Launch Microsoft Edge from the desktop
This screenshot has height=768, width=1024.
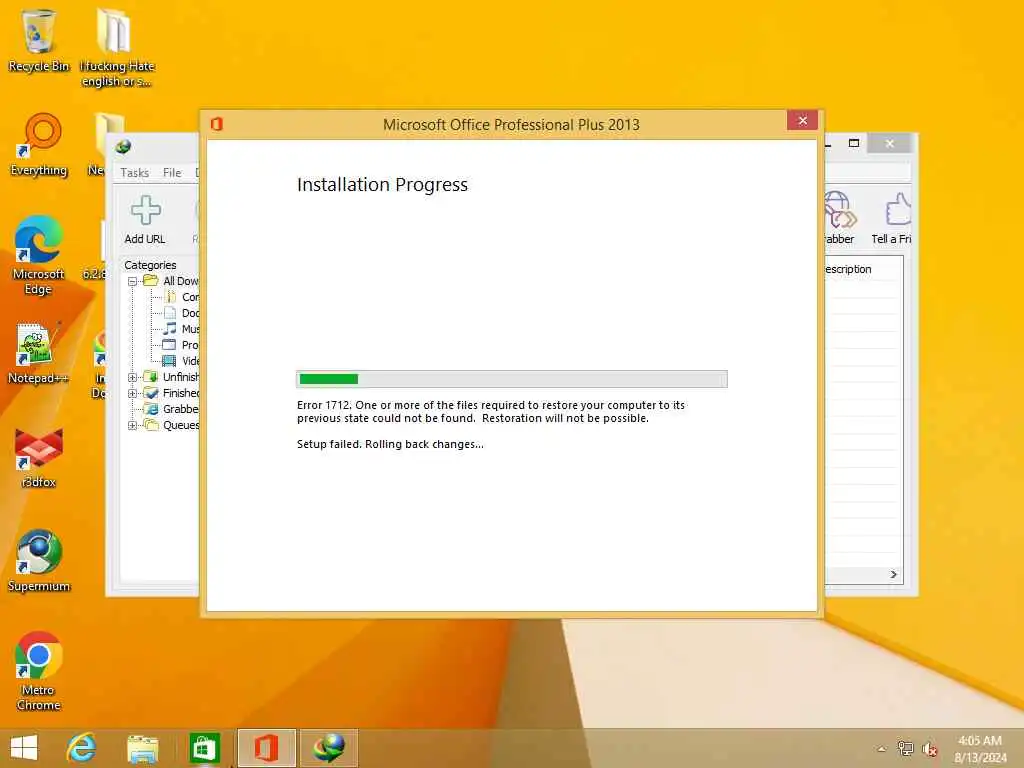pyautogui.click(x=38, y=255)
